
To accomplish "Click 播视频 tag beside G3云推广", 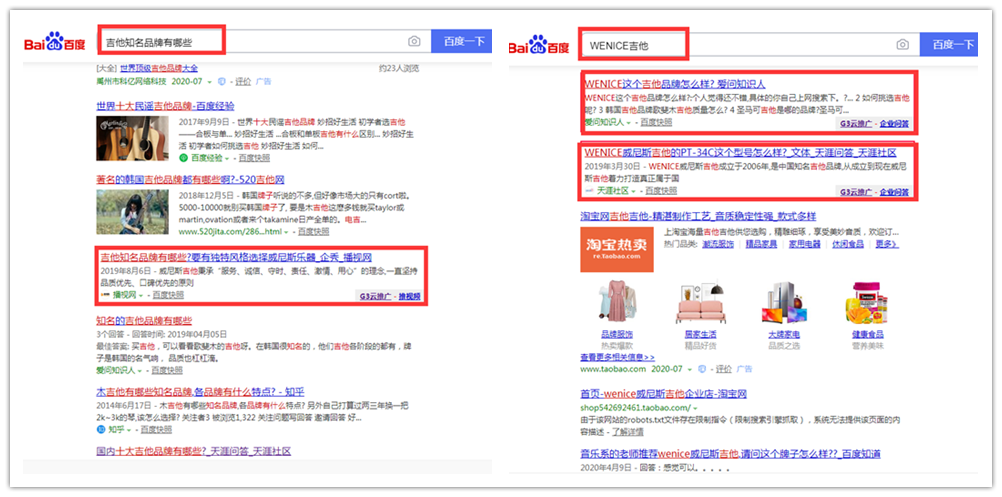I will (410, 296).
